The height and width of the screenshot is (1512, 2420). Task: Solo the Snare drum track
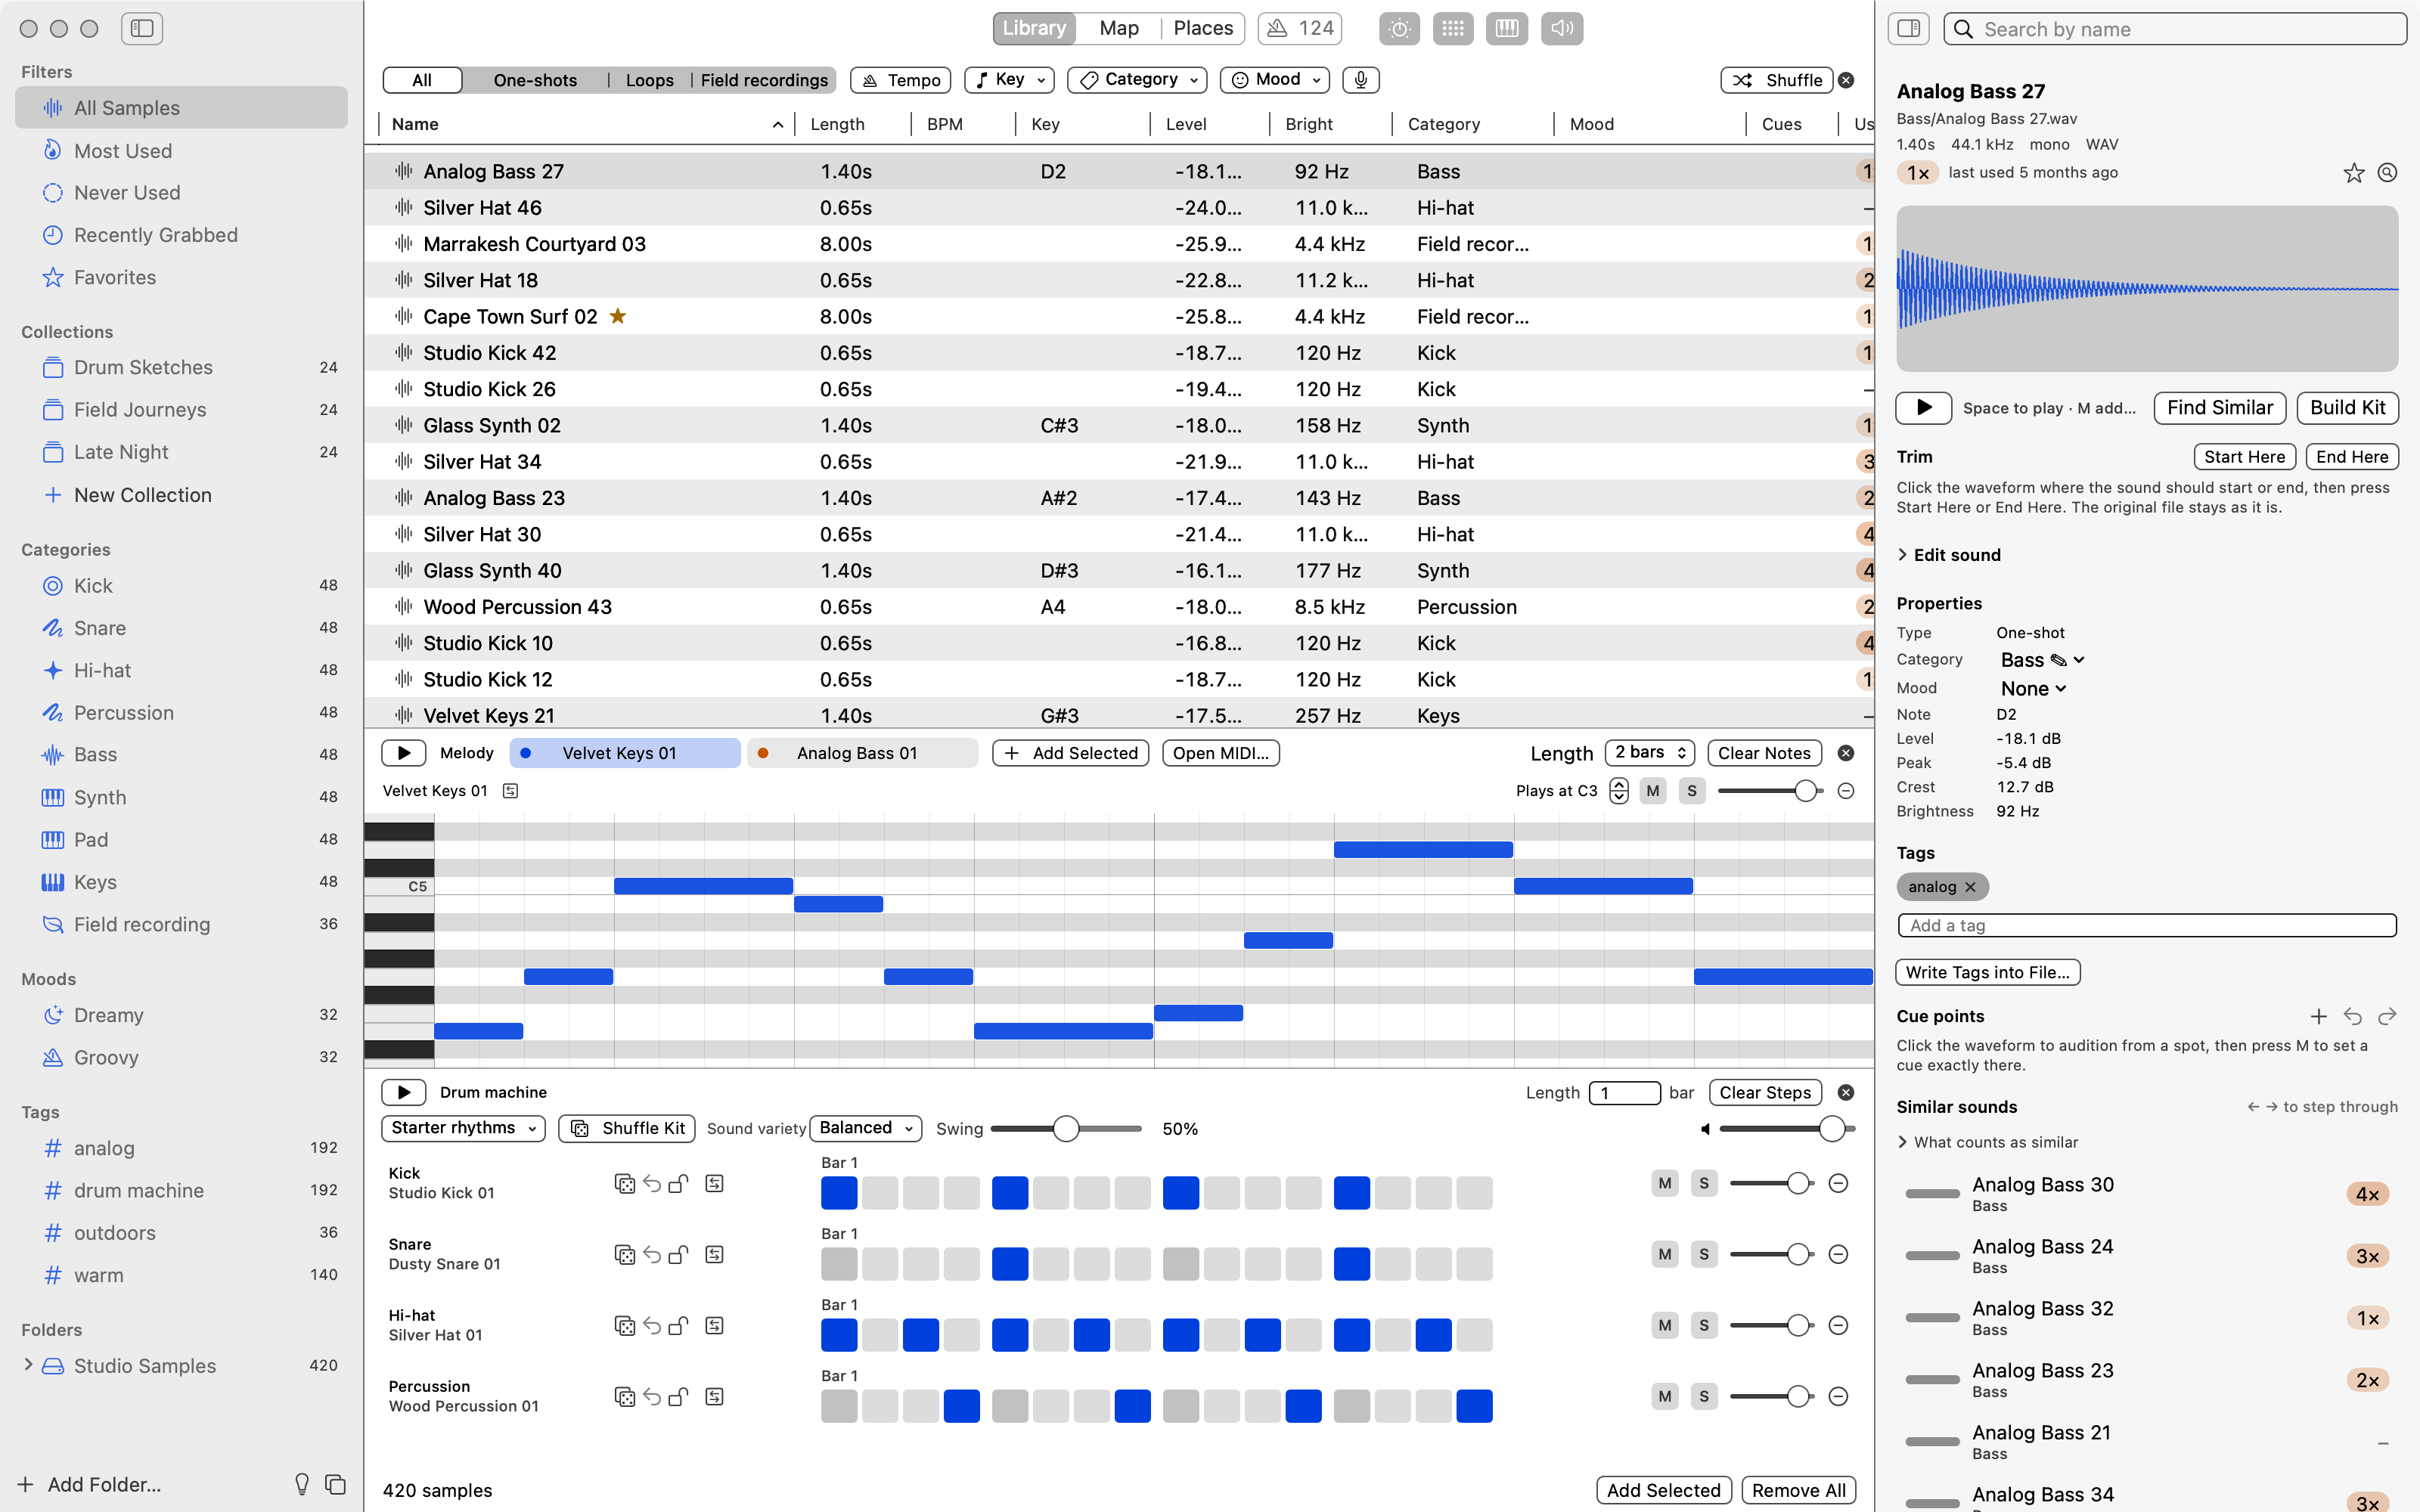coord(1704,1254)
